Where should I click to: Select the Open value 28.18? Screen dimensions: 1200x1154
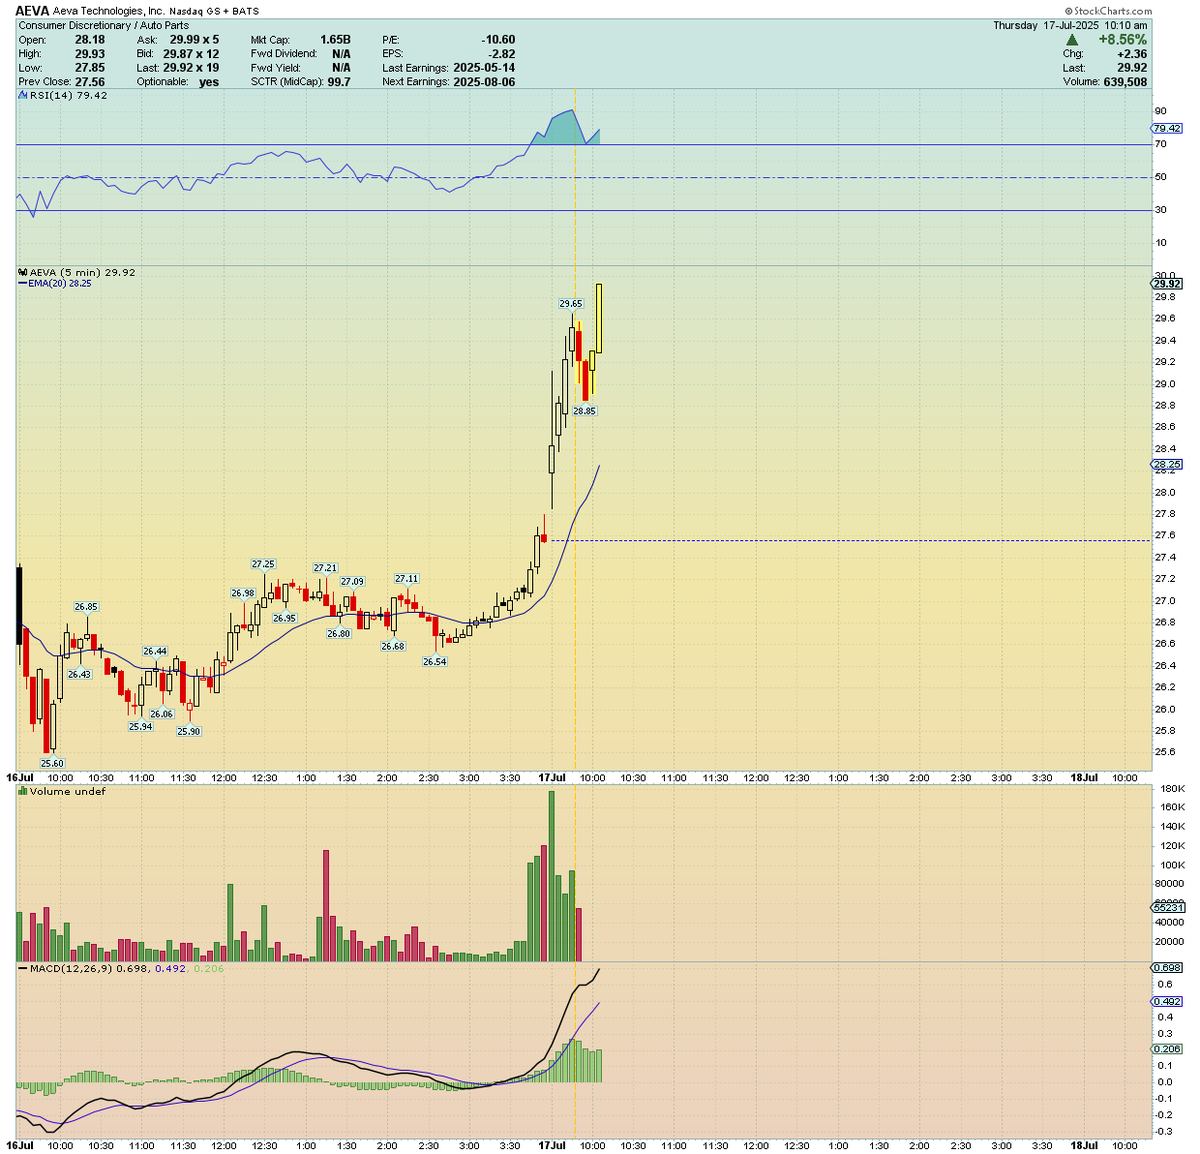[x=90, y=40]
